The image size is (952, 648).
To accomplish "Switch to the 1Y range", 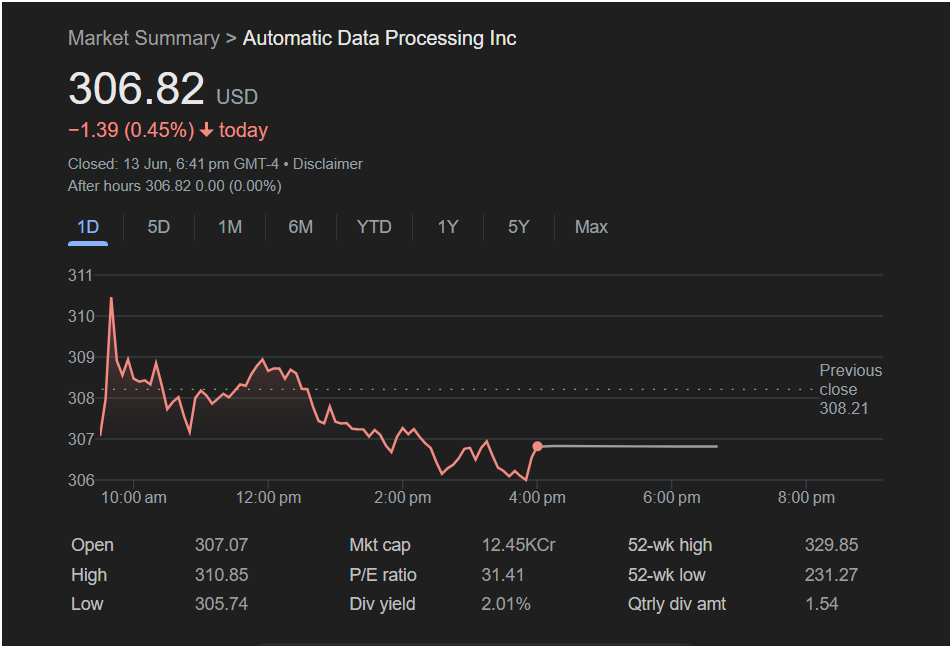I will 448,227.
